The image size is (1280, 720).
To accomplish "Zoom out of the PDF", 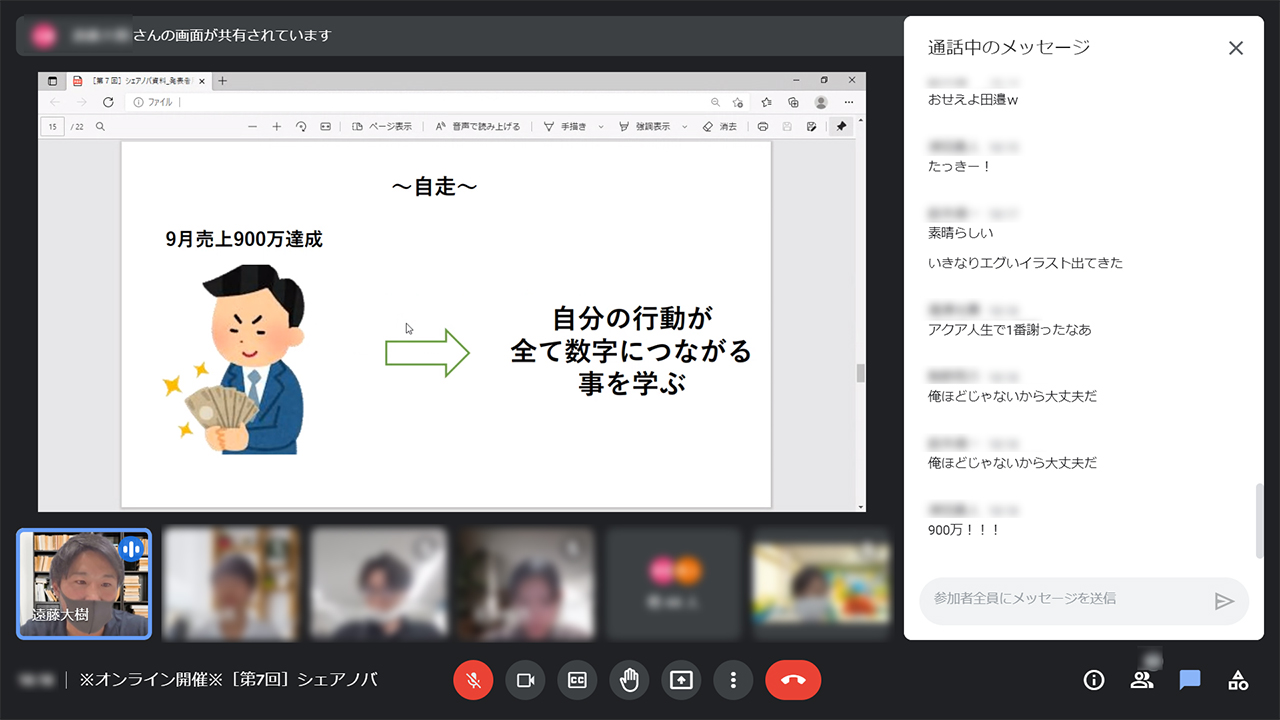I will click(252, 127).
